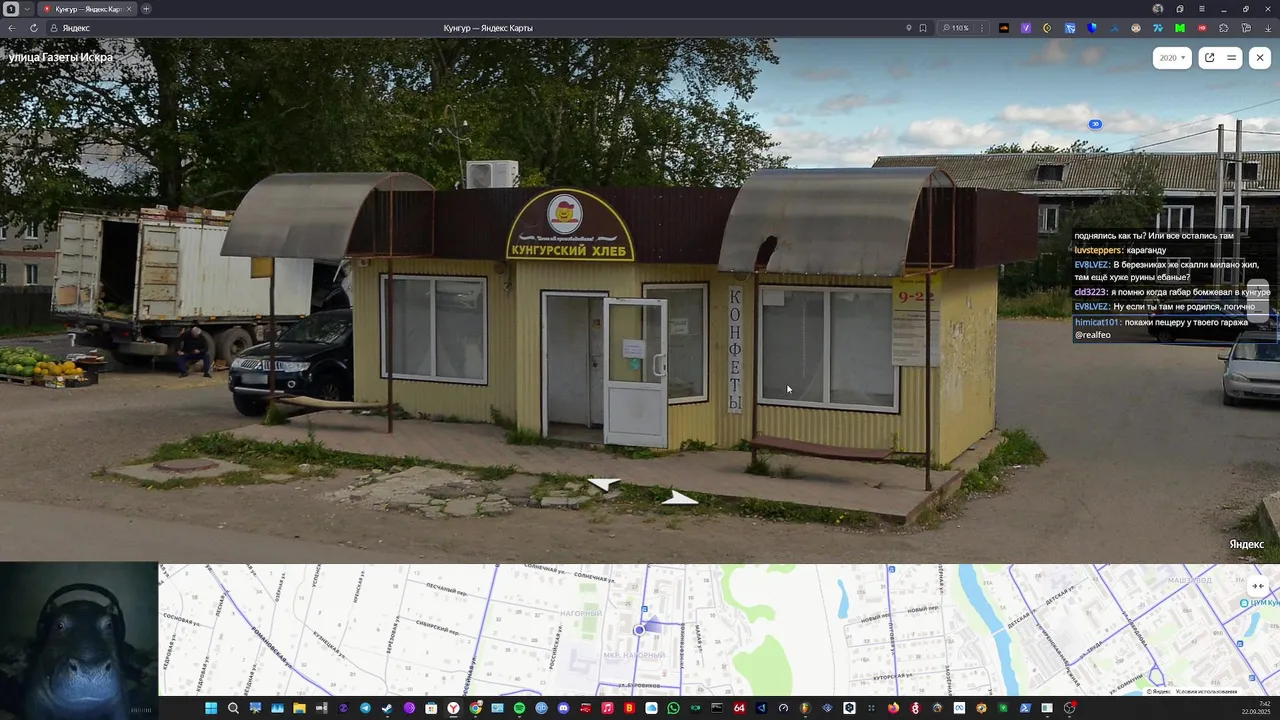Click the SoundCloud extension icon
Image resolution: width=1280 pixels, height=720 pixels.
1004,28
